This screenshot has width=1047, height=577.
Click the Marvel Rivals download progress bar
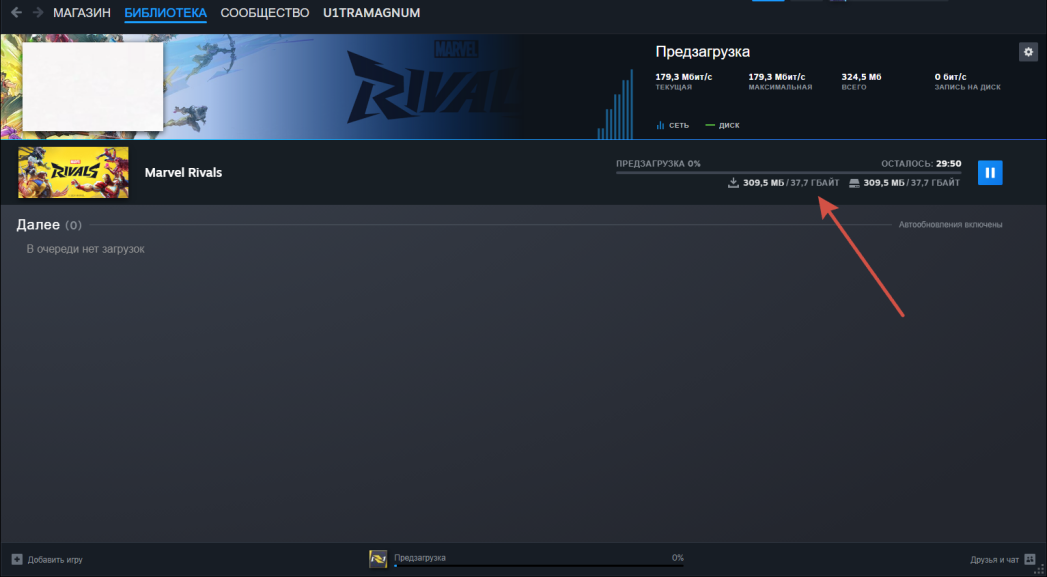789,173
